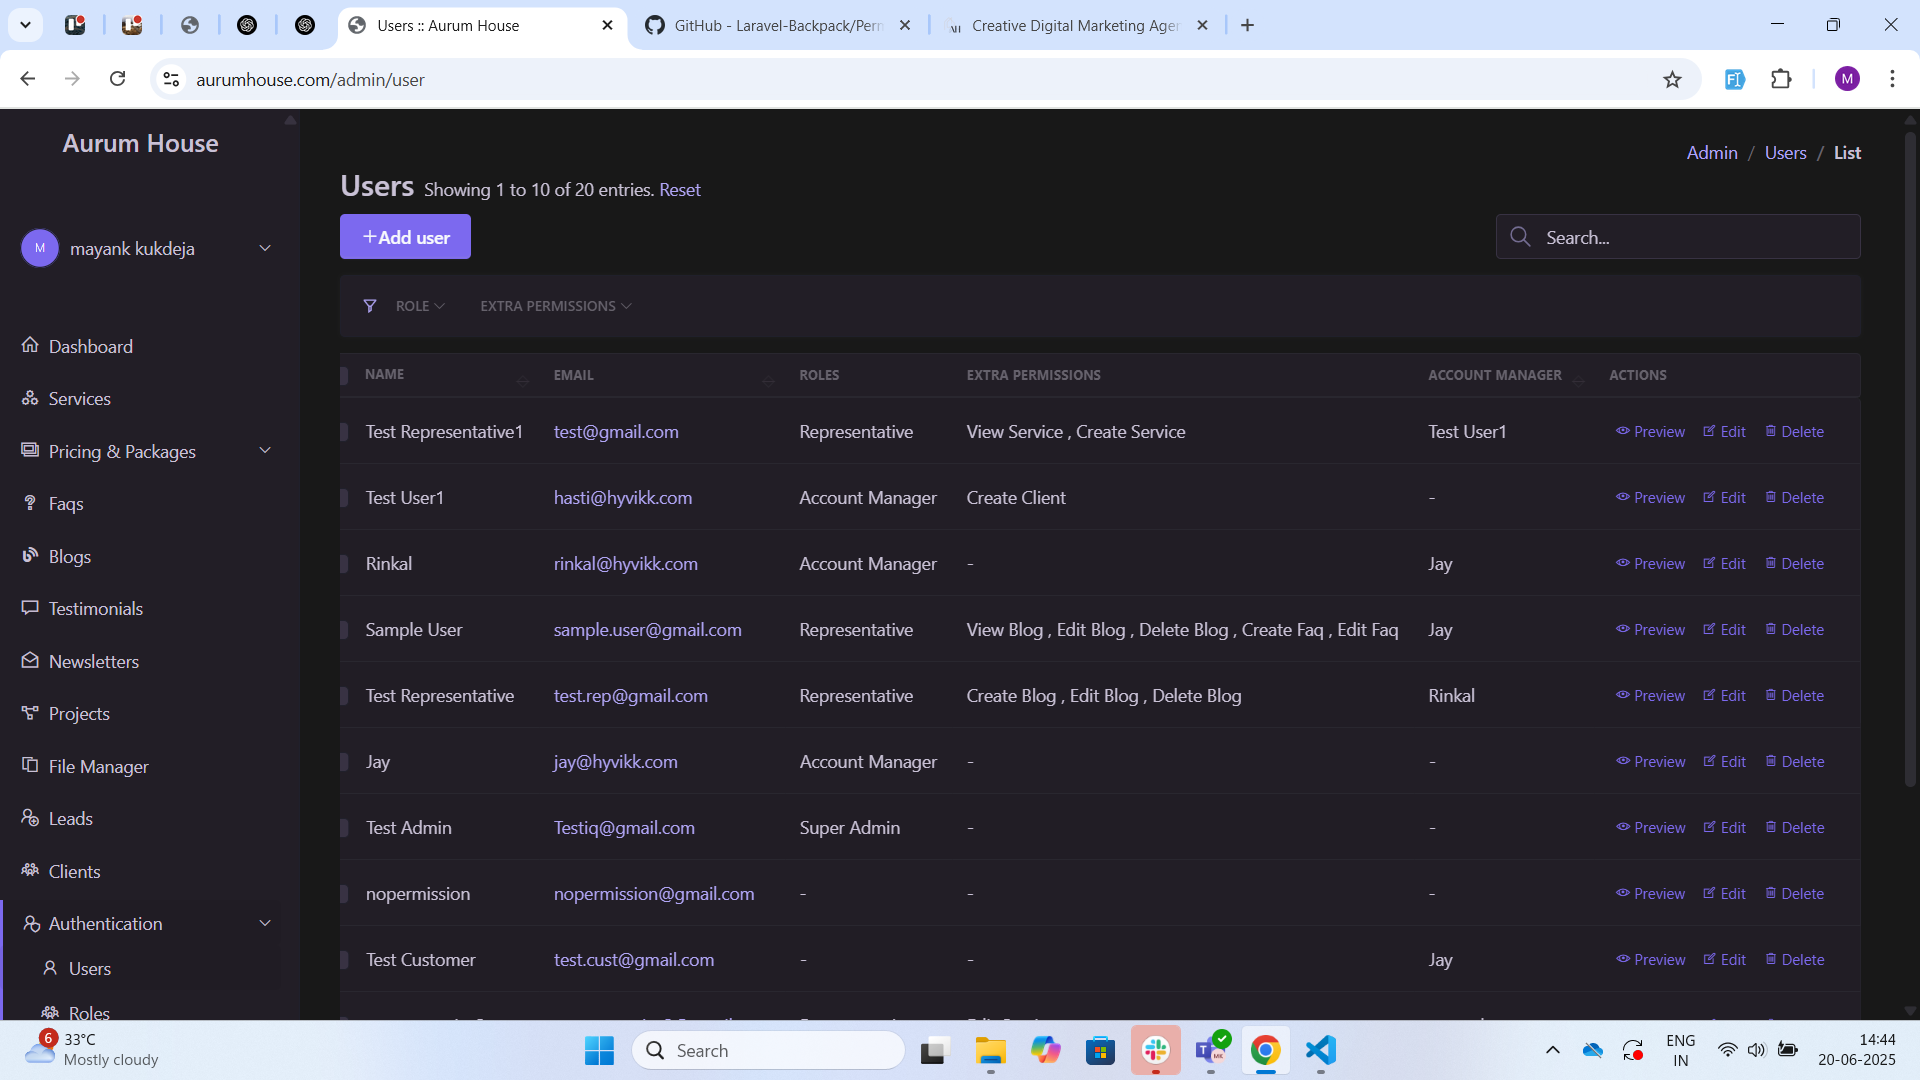Image resolution: width=1920 pixels, height=1080 pixels.
Task: Sort the table by EMAIL column
Action: (x=768, y=379)
